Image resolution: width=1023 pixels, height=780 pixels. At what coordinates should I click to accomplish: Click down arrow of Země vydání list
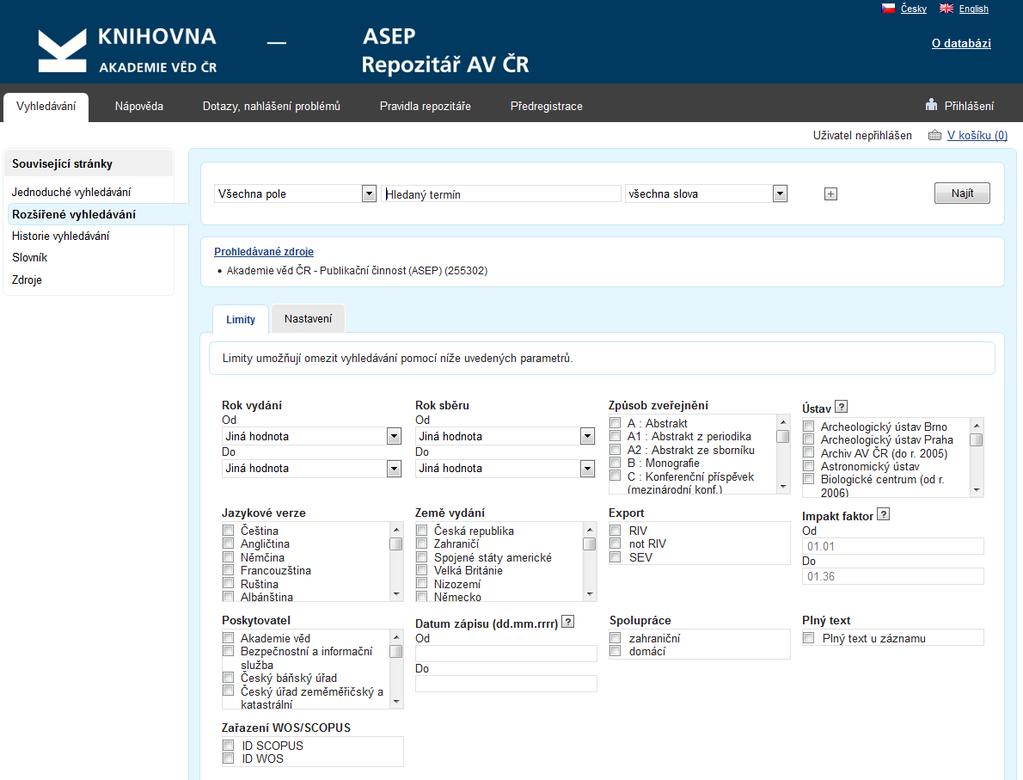point(590,594)
